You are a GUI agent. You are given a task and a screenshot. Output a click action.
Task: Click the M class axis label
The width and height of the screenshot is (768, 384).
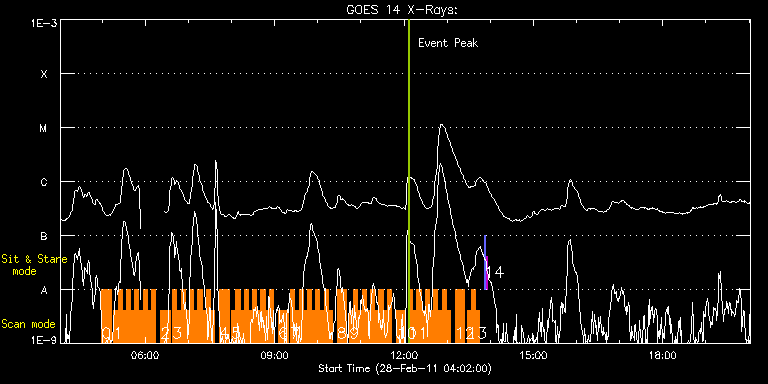[44, 128]
